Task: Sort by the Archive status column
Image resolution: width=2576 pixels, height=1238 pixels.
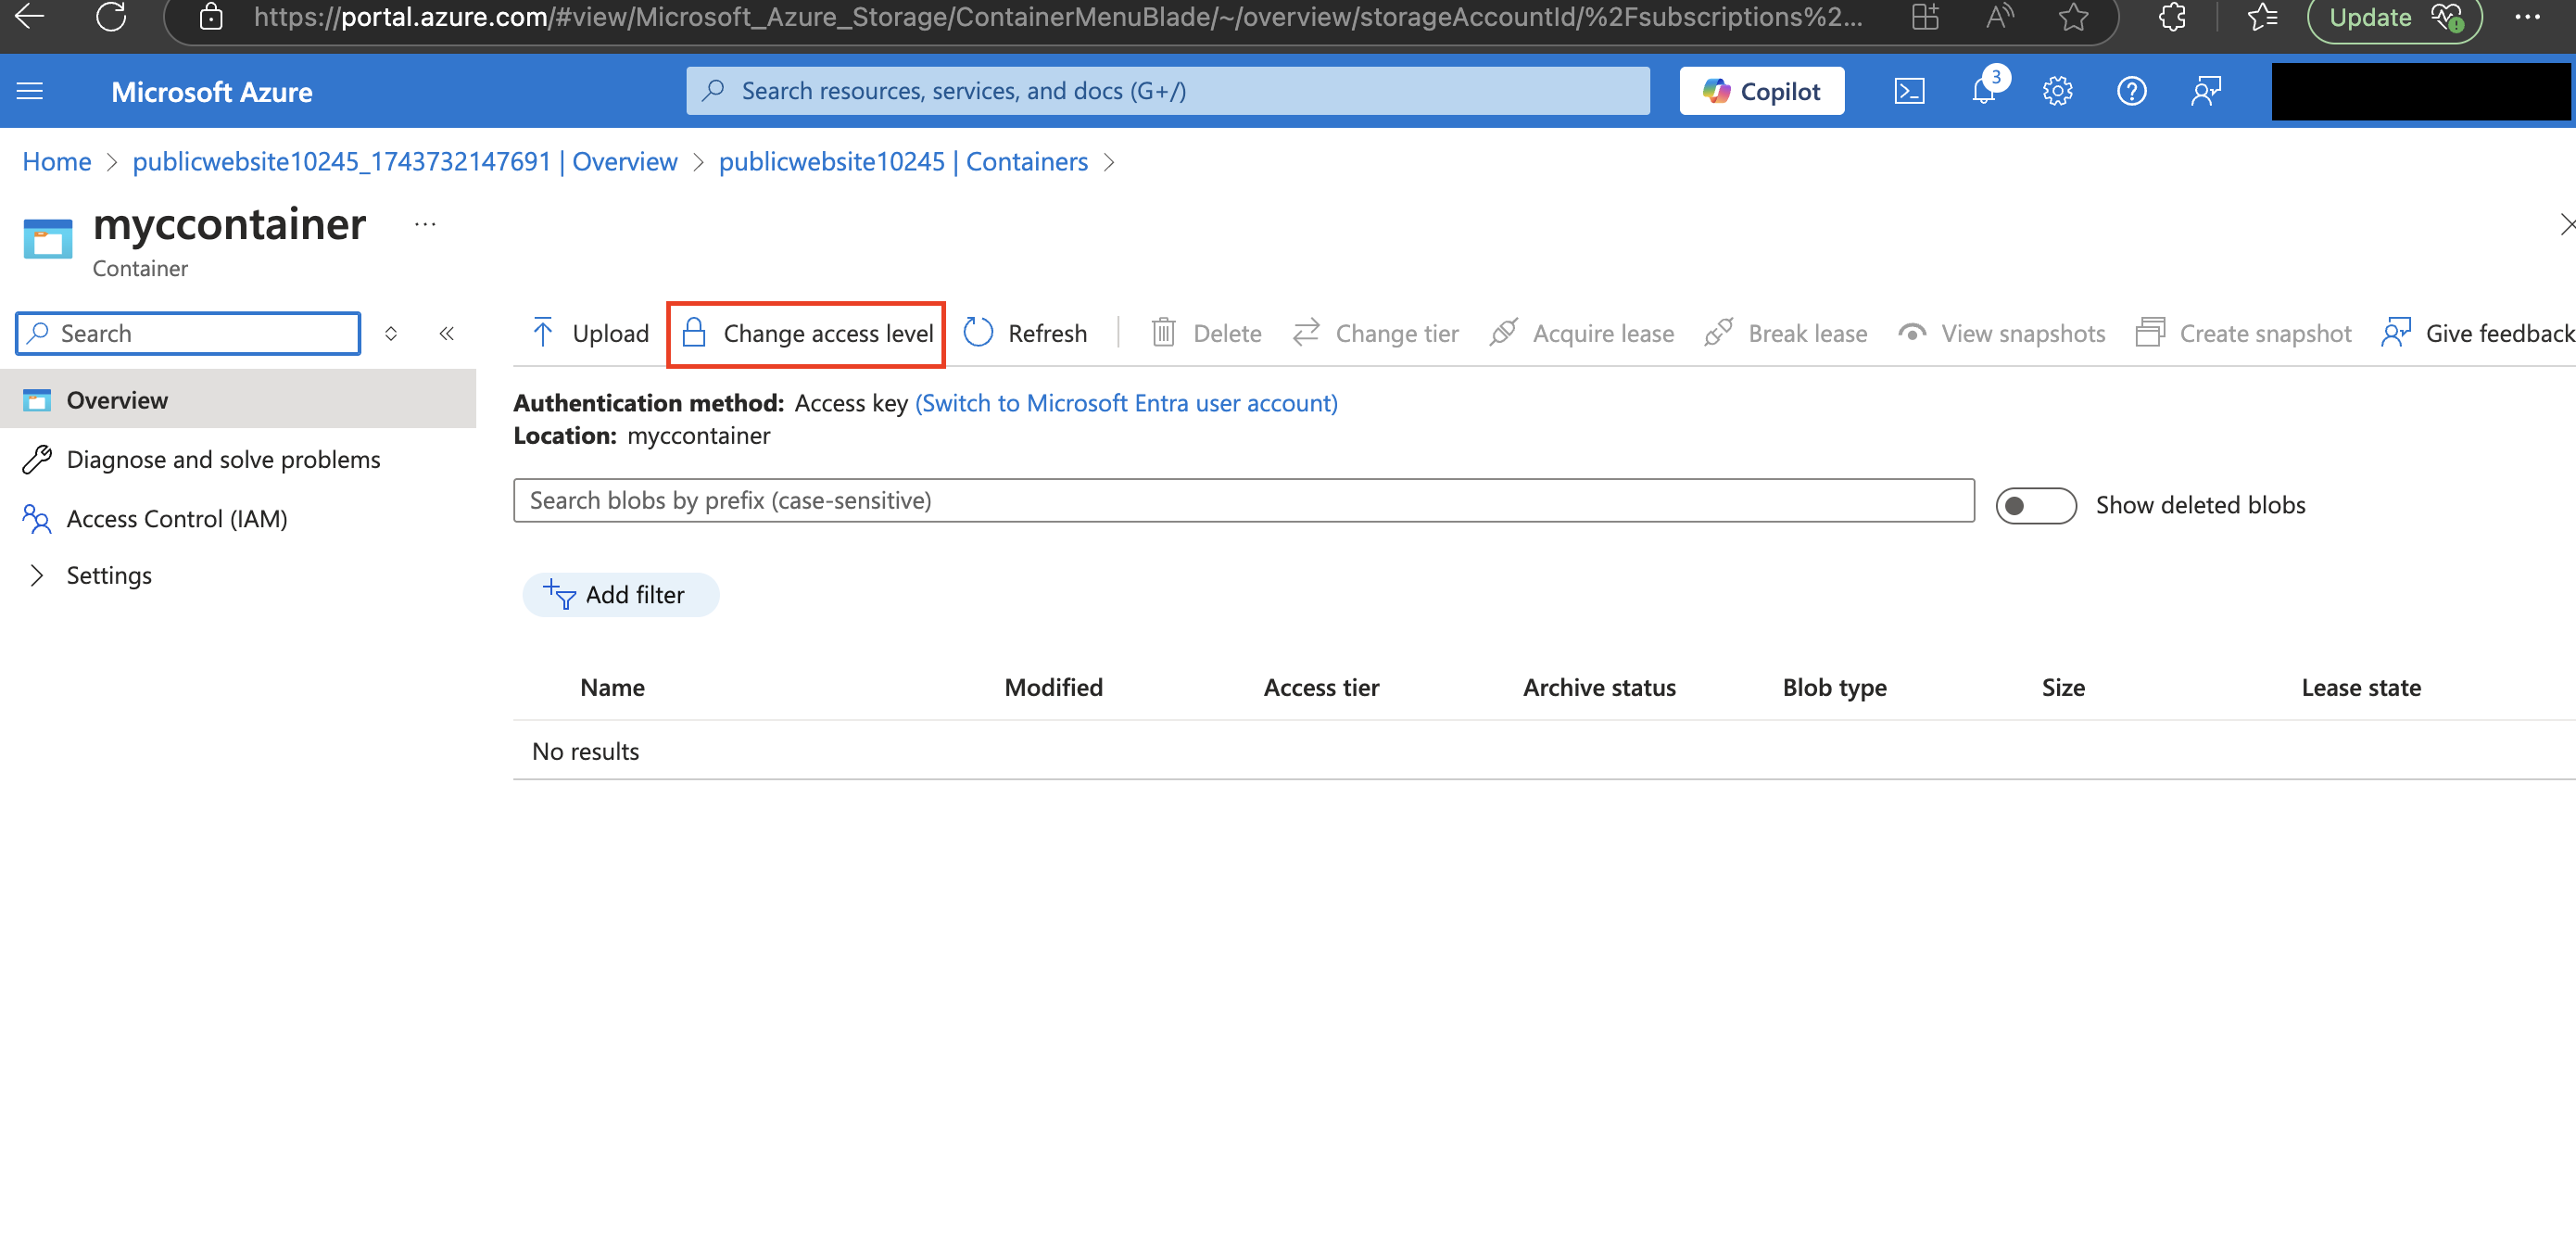Action: point(1598,687)
